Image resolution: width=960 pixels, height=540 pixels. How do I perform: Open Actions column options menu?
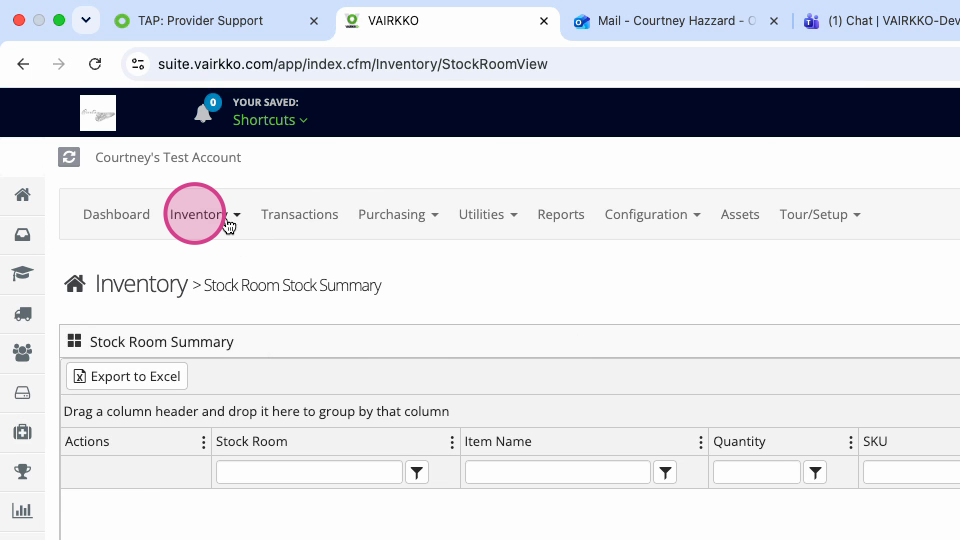(x=204, y=442)
